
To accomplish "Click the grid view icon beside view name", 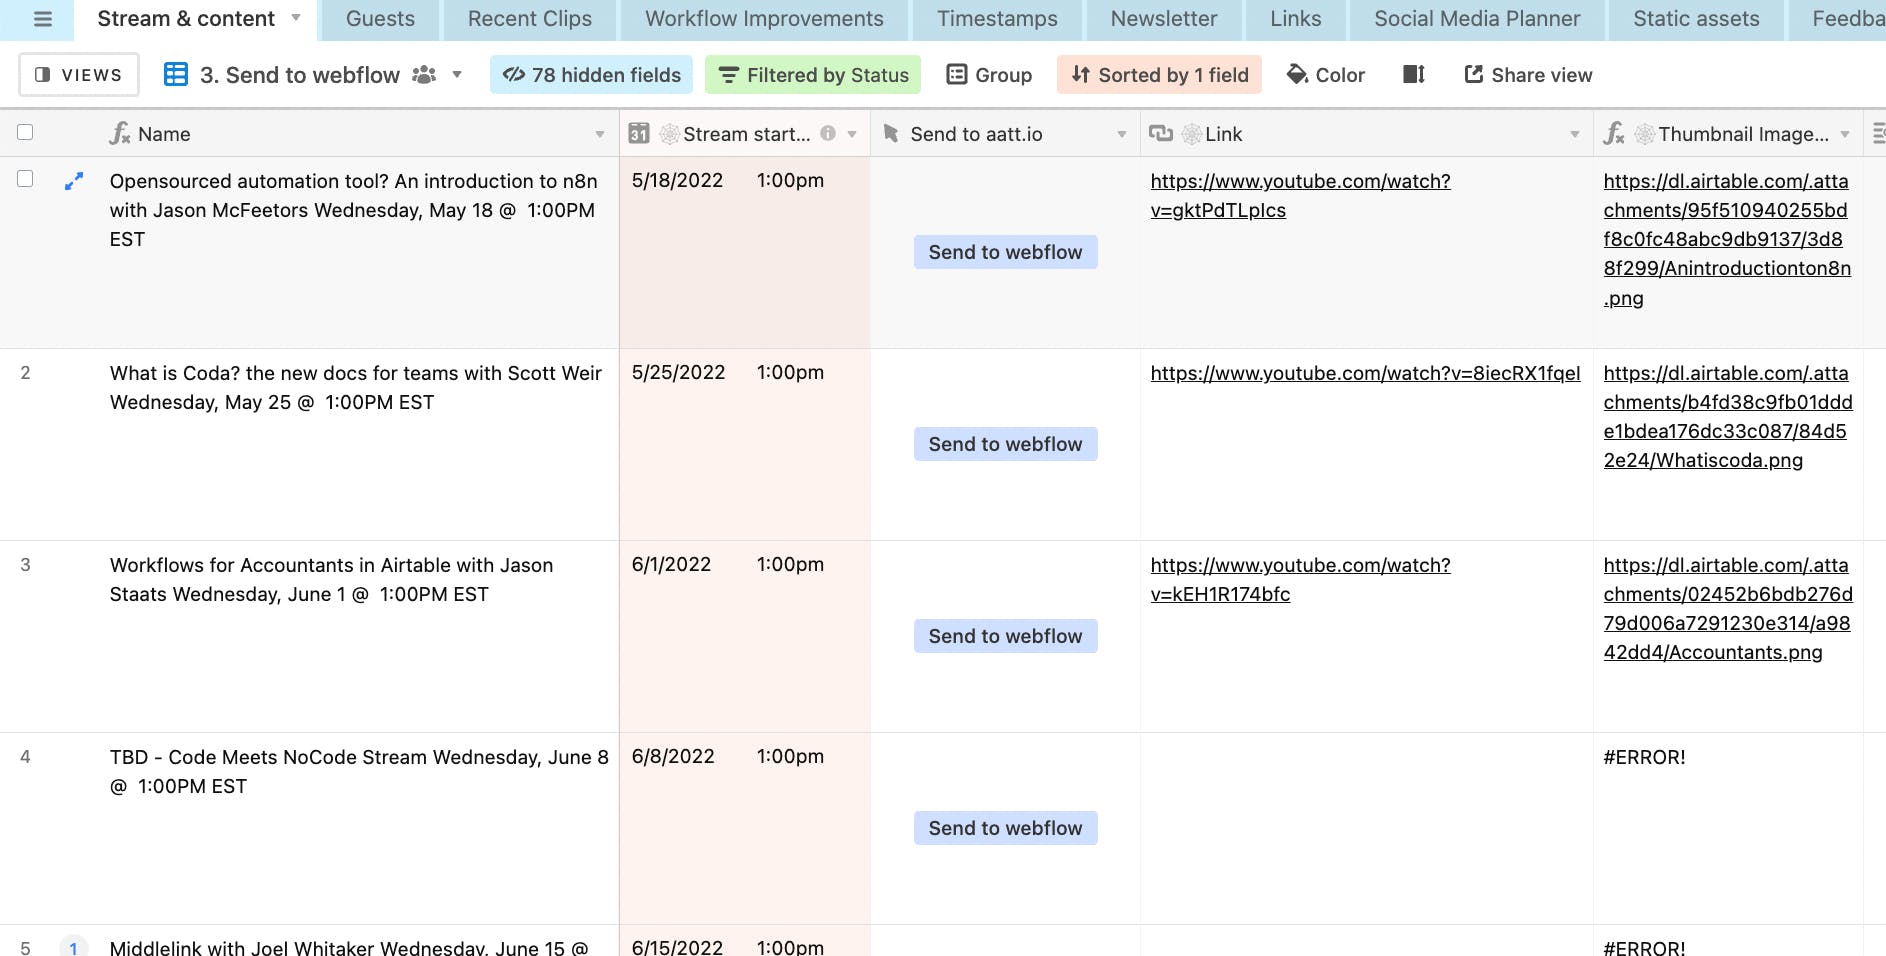I will (176, 75).
